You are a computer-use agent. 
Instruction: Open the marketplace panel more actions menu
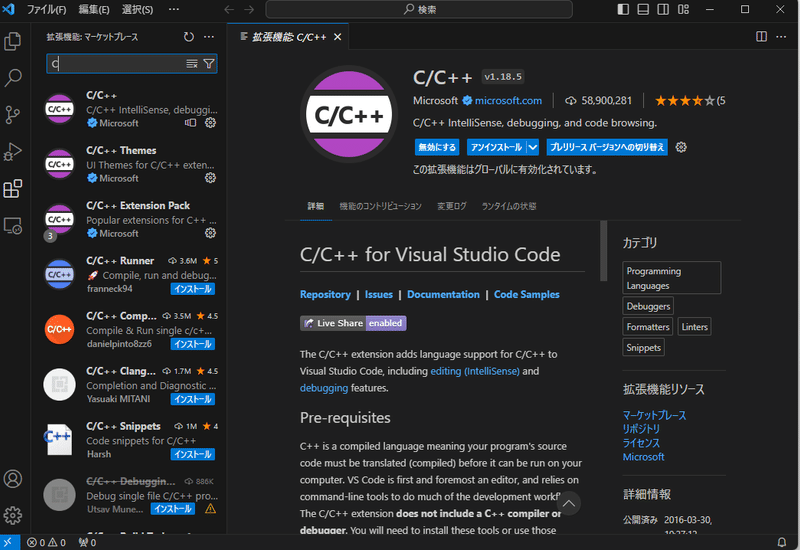pos(209,37)
